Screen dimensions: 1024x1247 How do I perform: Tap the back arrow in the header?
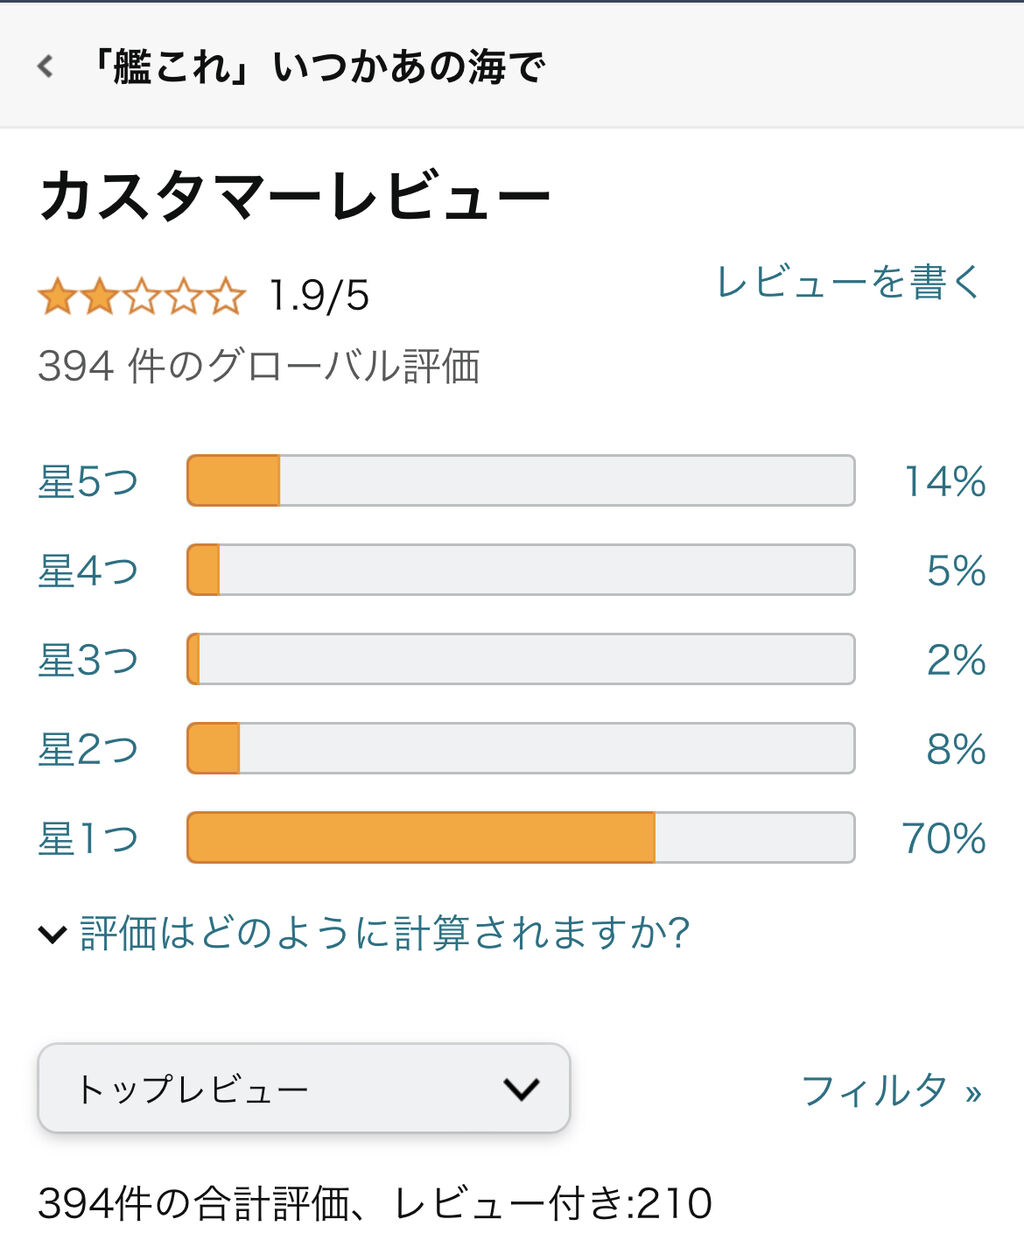45,67
